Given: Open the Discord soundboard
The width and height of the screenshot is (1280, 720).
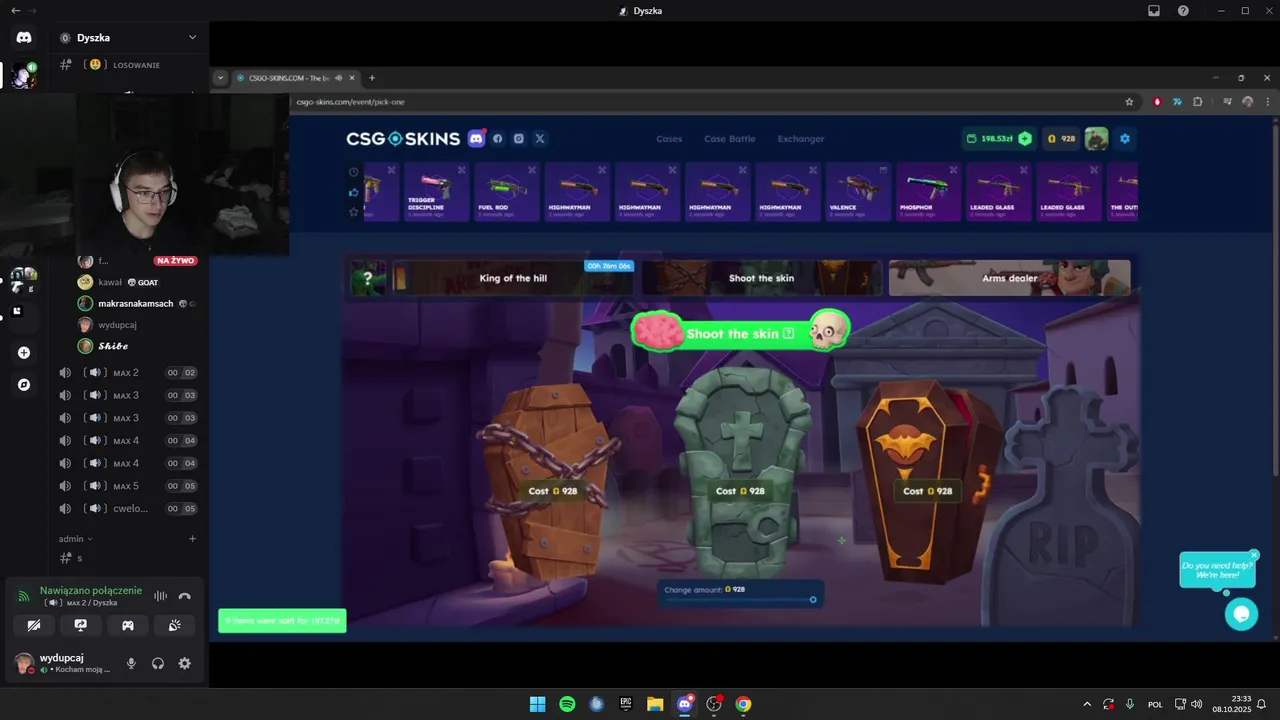Looking at the screenshot, I should tap(174, 625).
